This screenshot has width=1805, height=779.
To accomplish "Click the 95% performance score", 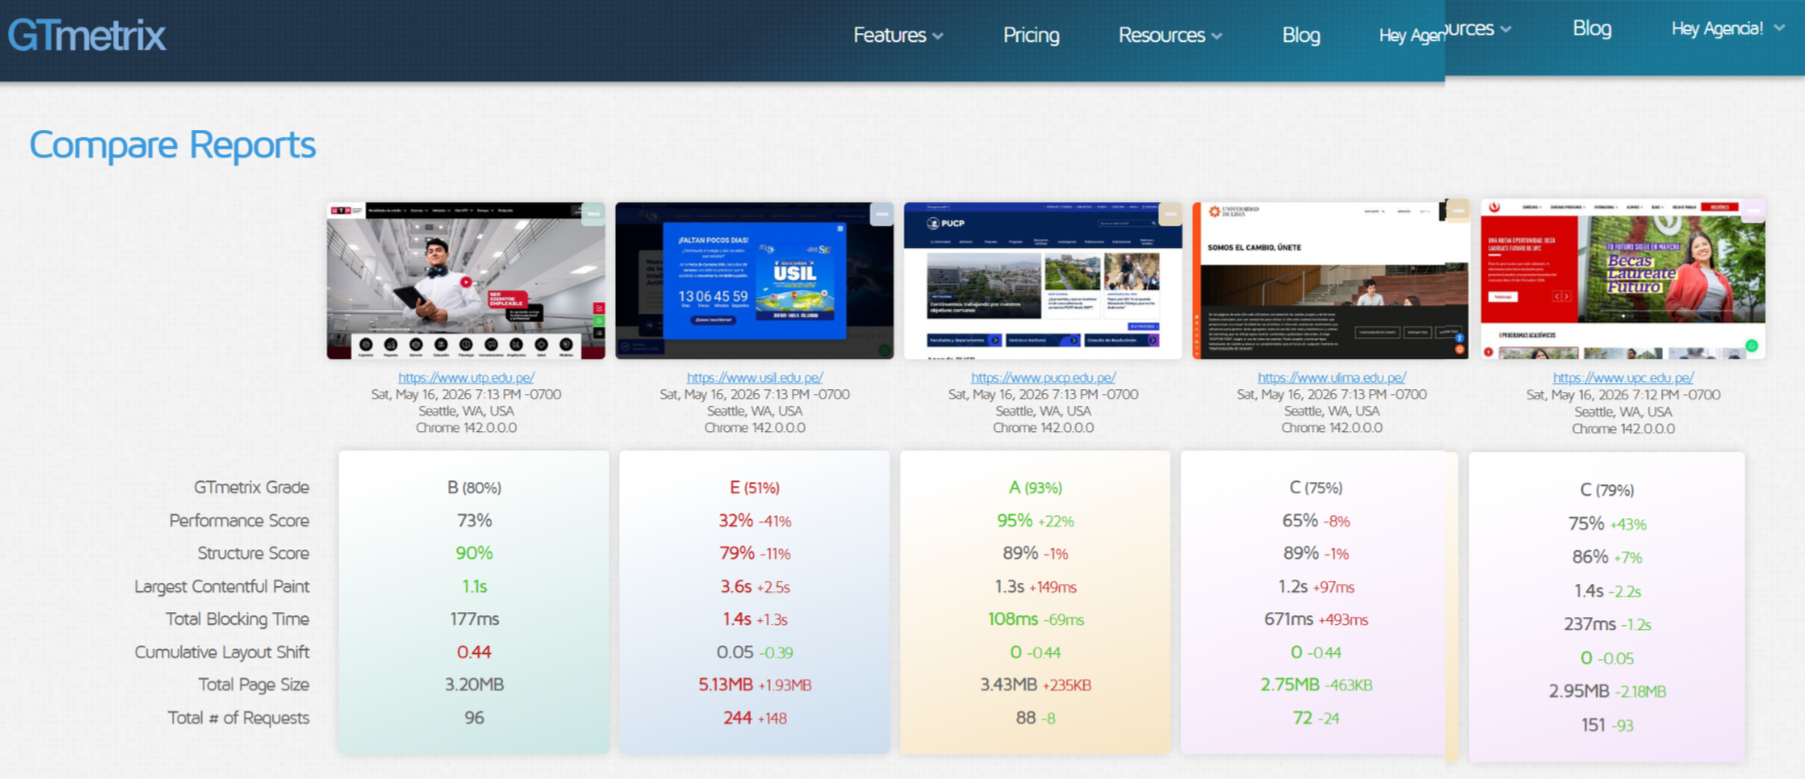I will click(1014, 520).
